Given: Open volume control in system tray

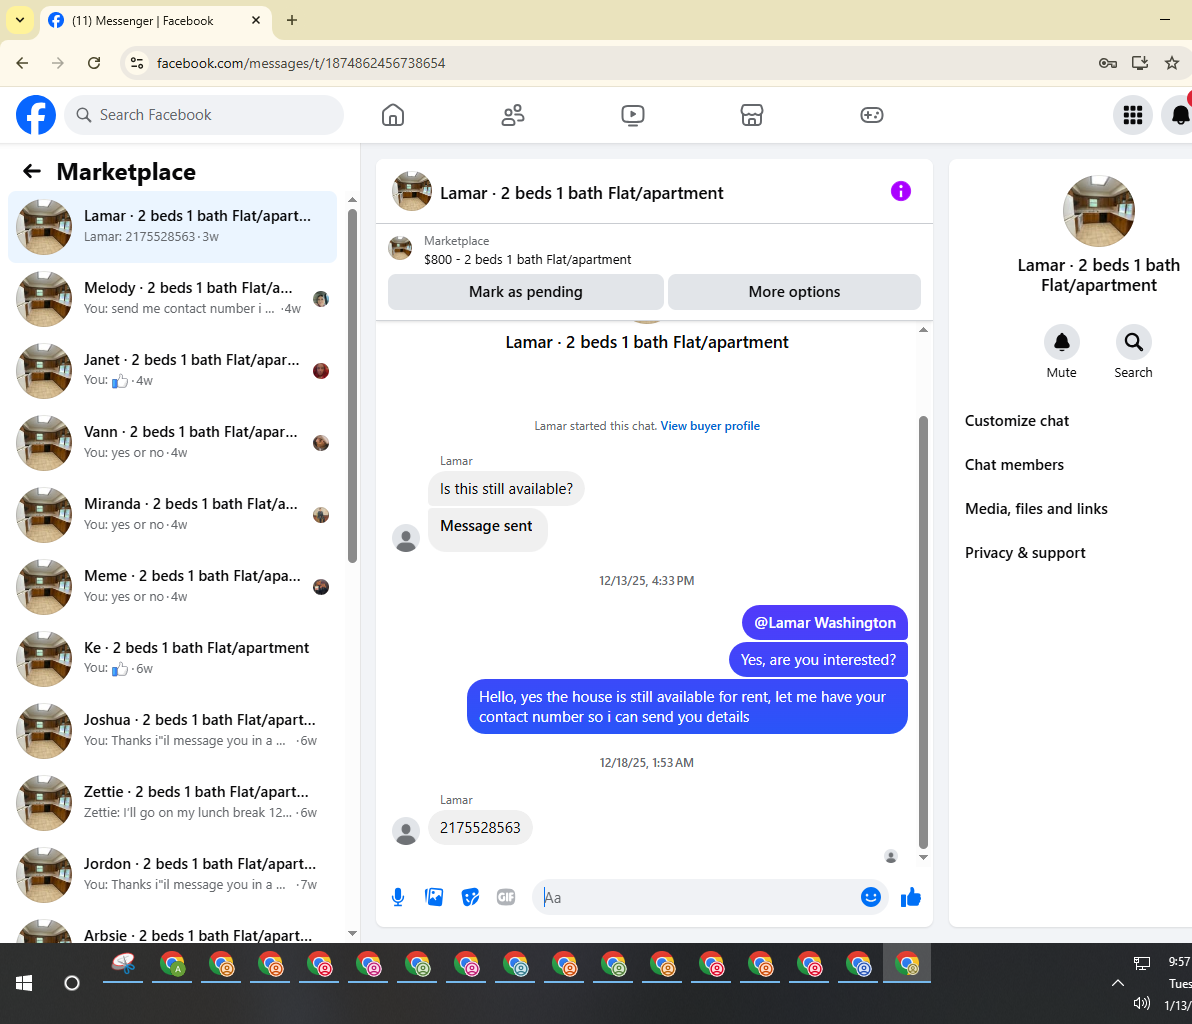Looking at the screenshot, I should point(1141,1003).
